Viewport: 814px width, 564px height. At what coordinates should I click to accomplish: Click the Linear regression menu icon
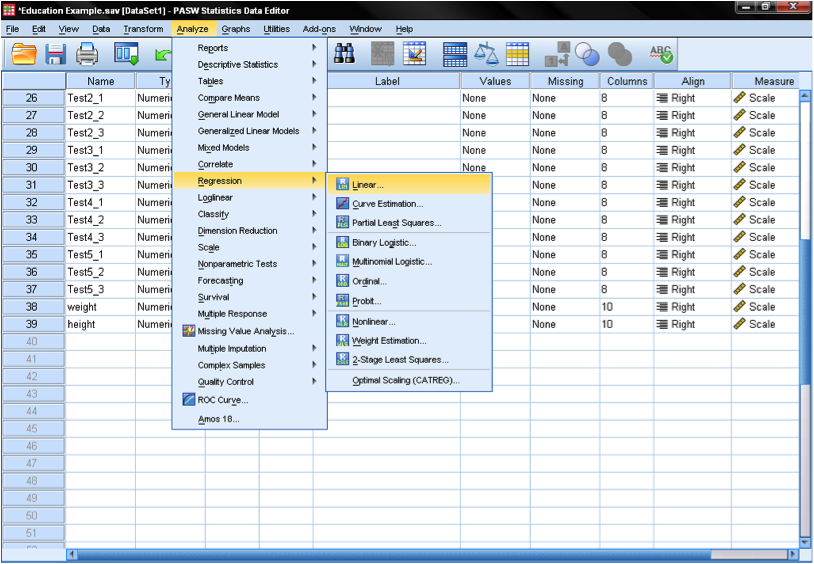tap(342, 185)
